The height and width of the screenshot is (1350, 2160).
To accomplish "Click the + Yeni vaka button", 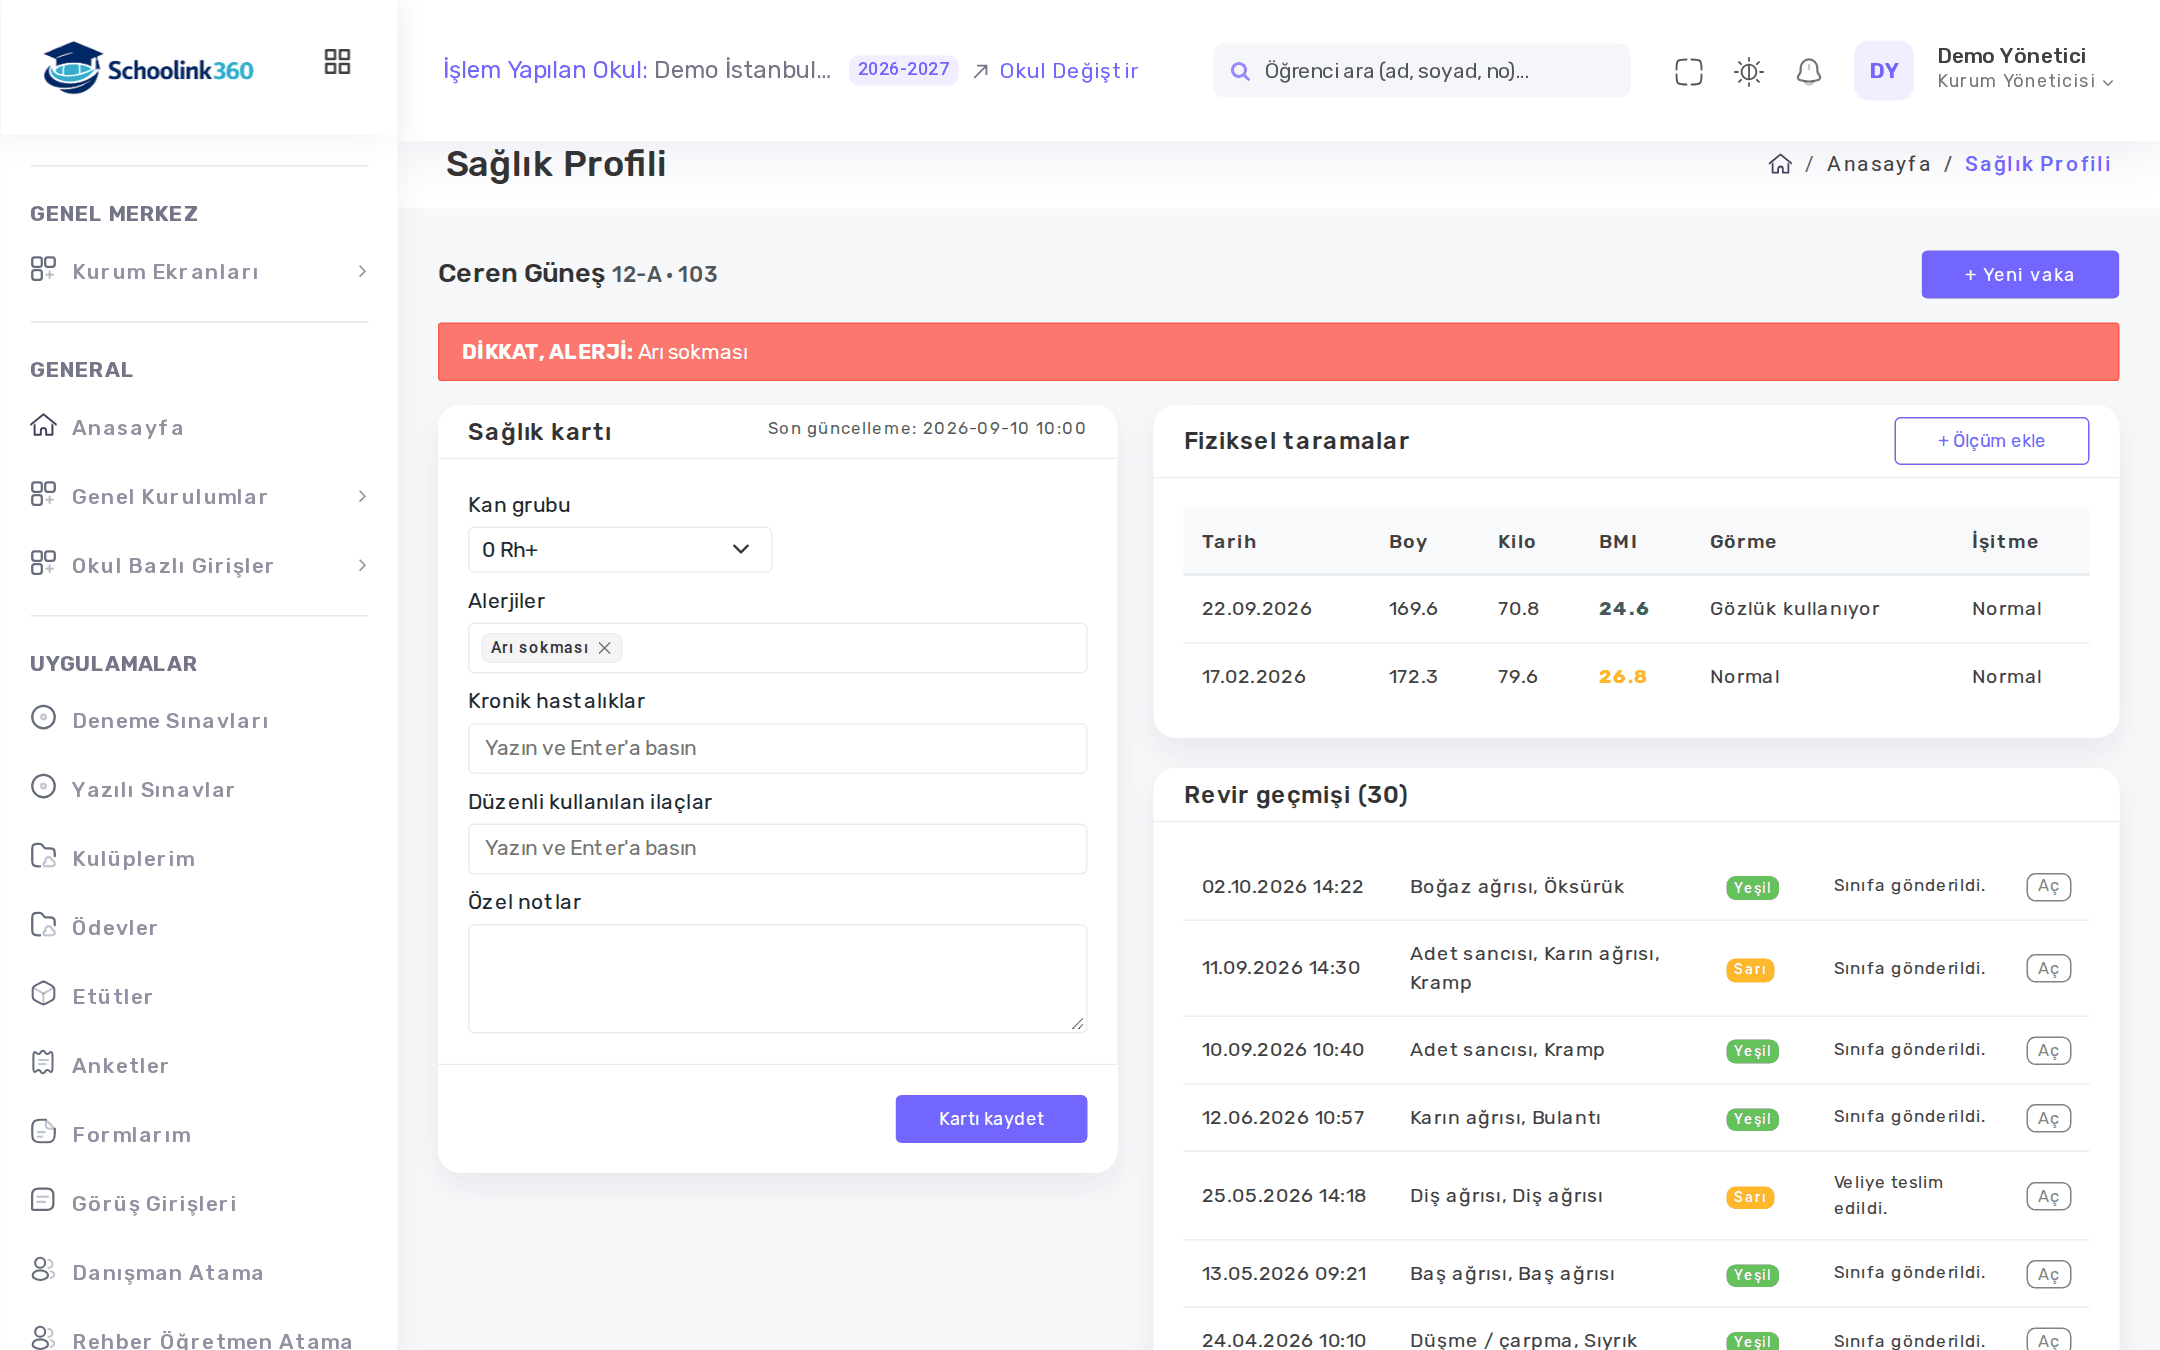I will 2019,274.
